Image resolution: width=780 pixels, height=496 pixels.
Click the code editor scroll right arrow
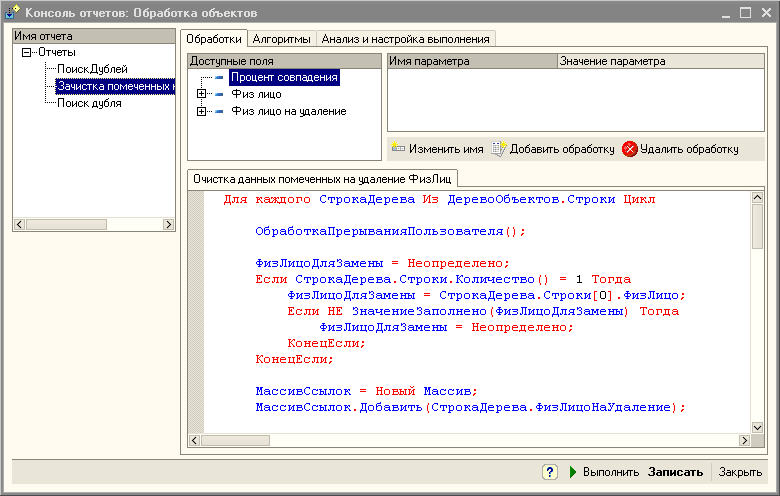(744, 440)
